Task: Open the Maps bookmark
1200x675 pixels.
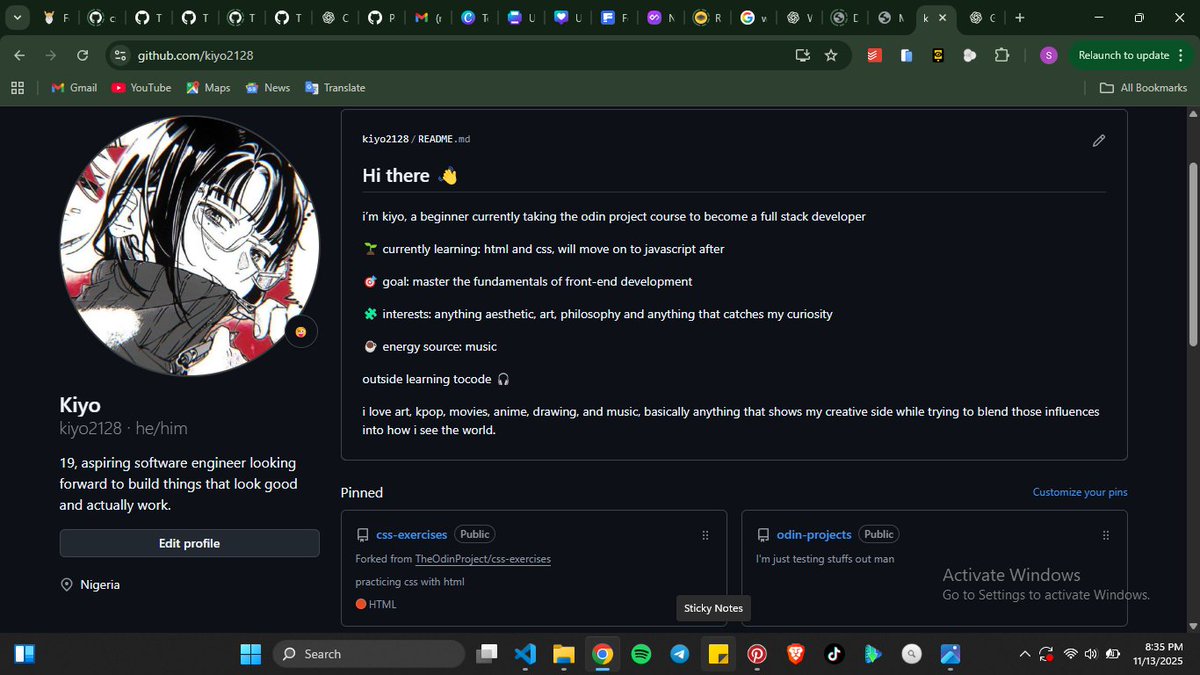Action: 208,88
